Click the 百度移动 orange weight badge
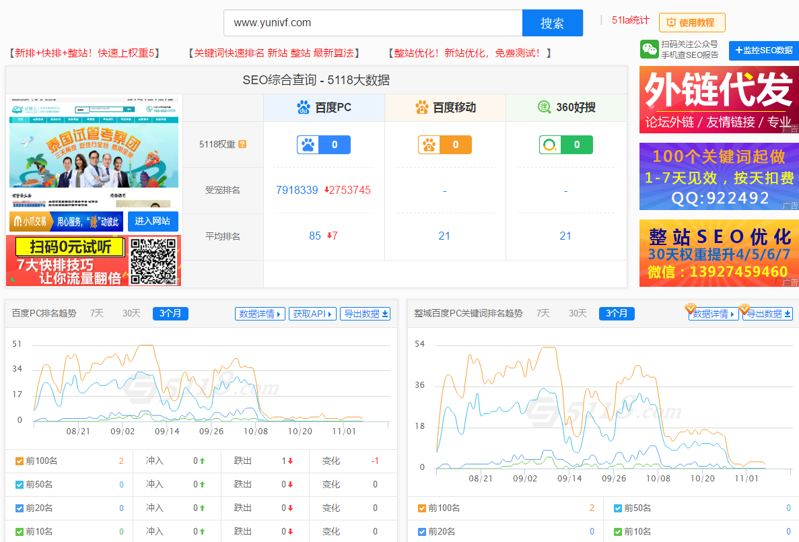The width and height of the screenshot is (799, 542). 445,145
